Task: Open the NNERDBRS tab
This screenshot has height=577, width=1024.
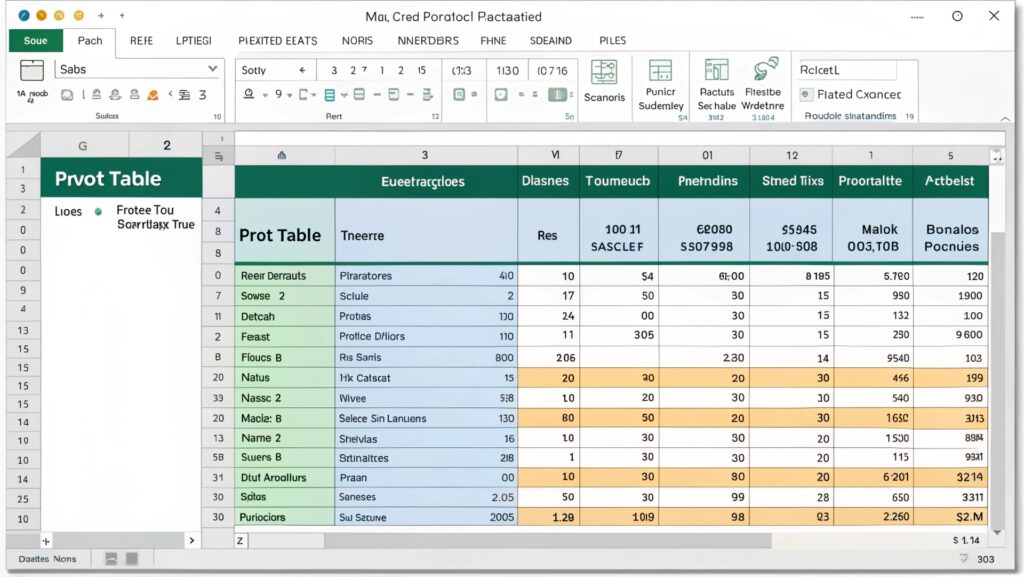Action: [428, 40]
